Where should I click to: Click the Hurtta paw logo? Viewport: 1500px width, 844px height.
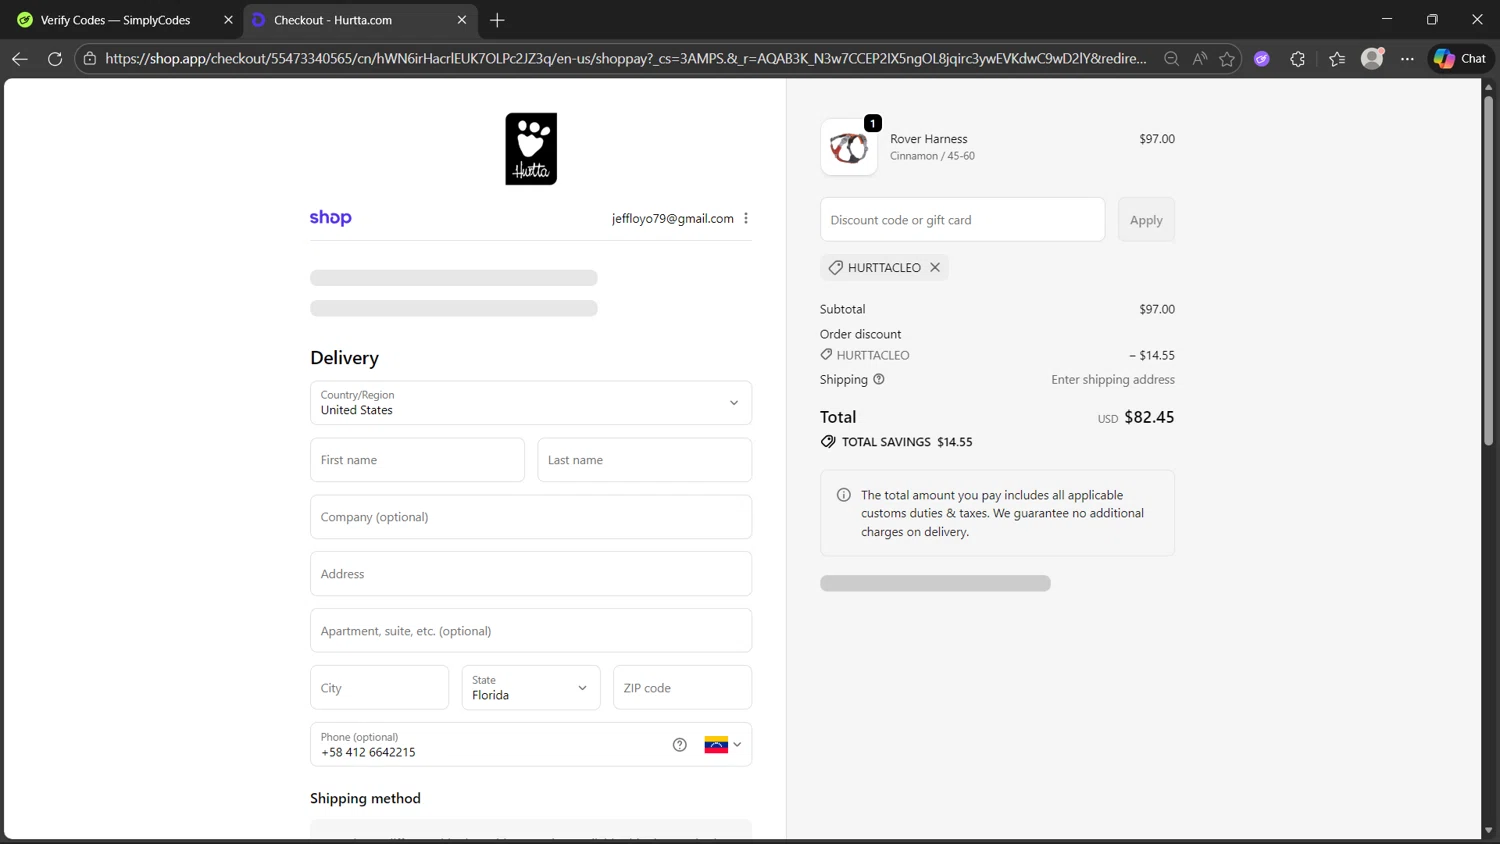(x=531, y=149)
